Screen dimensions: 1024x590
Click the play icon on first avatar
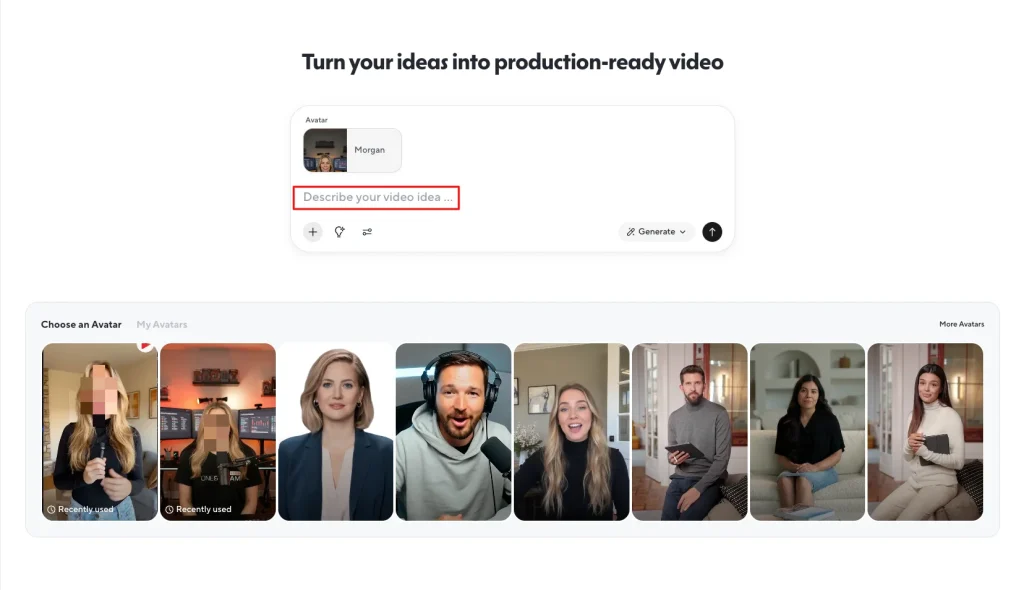[x=144, y=345]
